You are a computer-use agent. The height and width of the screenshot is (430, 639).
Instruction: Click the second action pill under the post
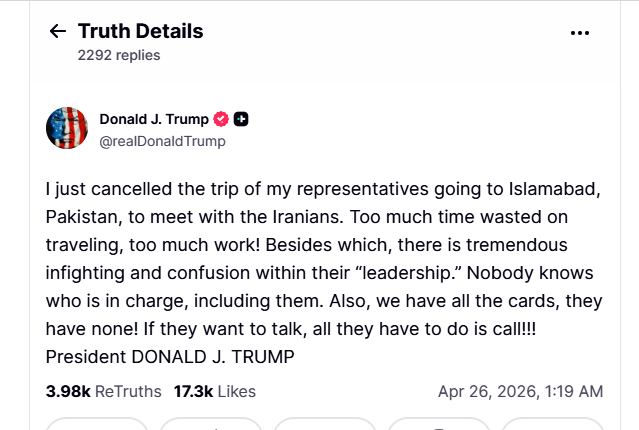[x=211, y=424]
